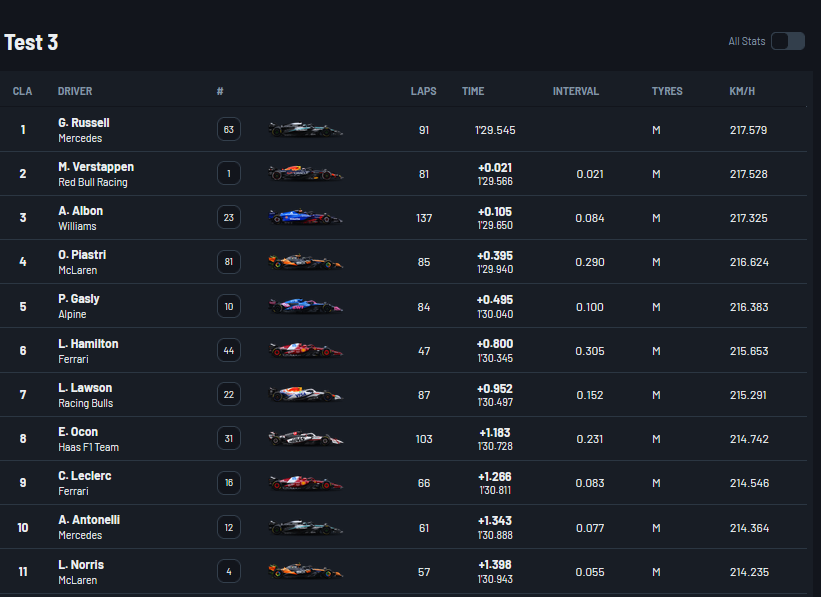
Task: Select C. Leclerc driver name
Action: tap(84, 476)
